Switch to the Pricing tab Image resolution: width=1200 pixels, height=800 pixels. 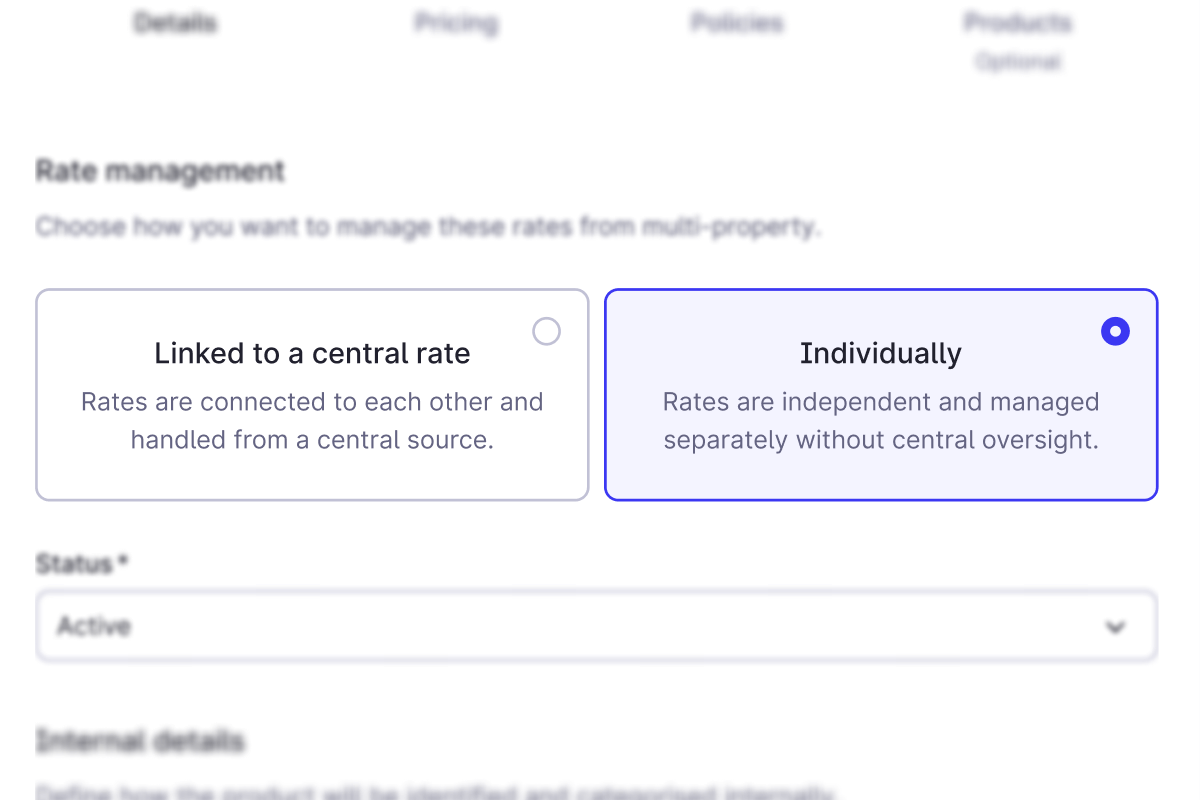[x=456, y=22]
